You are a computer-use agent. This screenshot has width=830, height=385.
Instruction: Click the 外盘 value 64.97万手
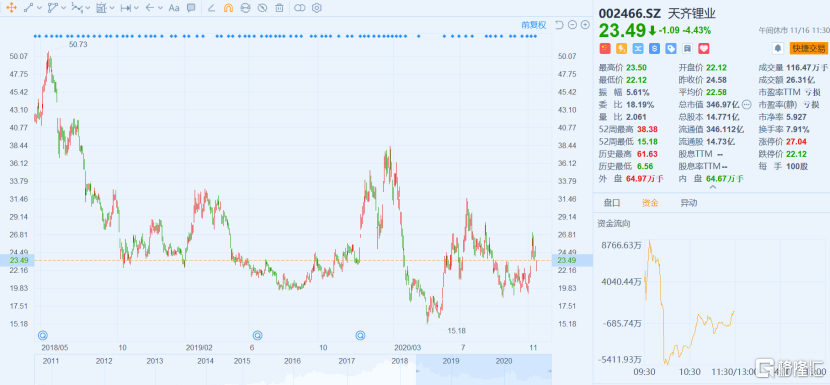tap(645, 178)
